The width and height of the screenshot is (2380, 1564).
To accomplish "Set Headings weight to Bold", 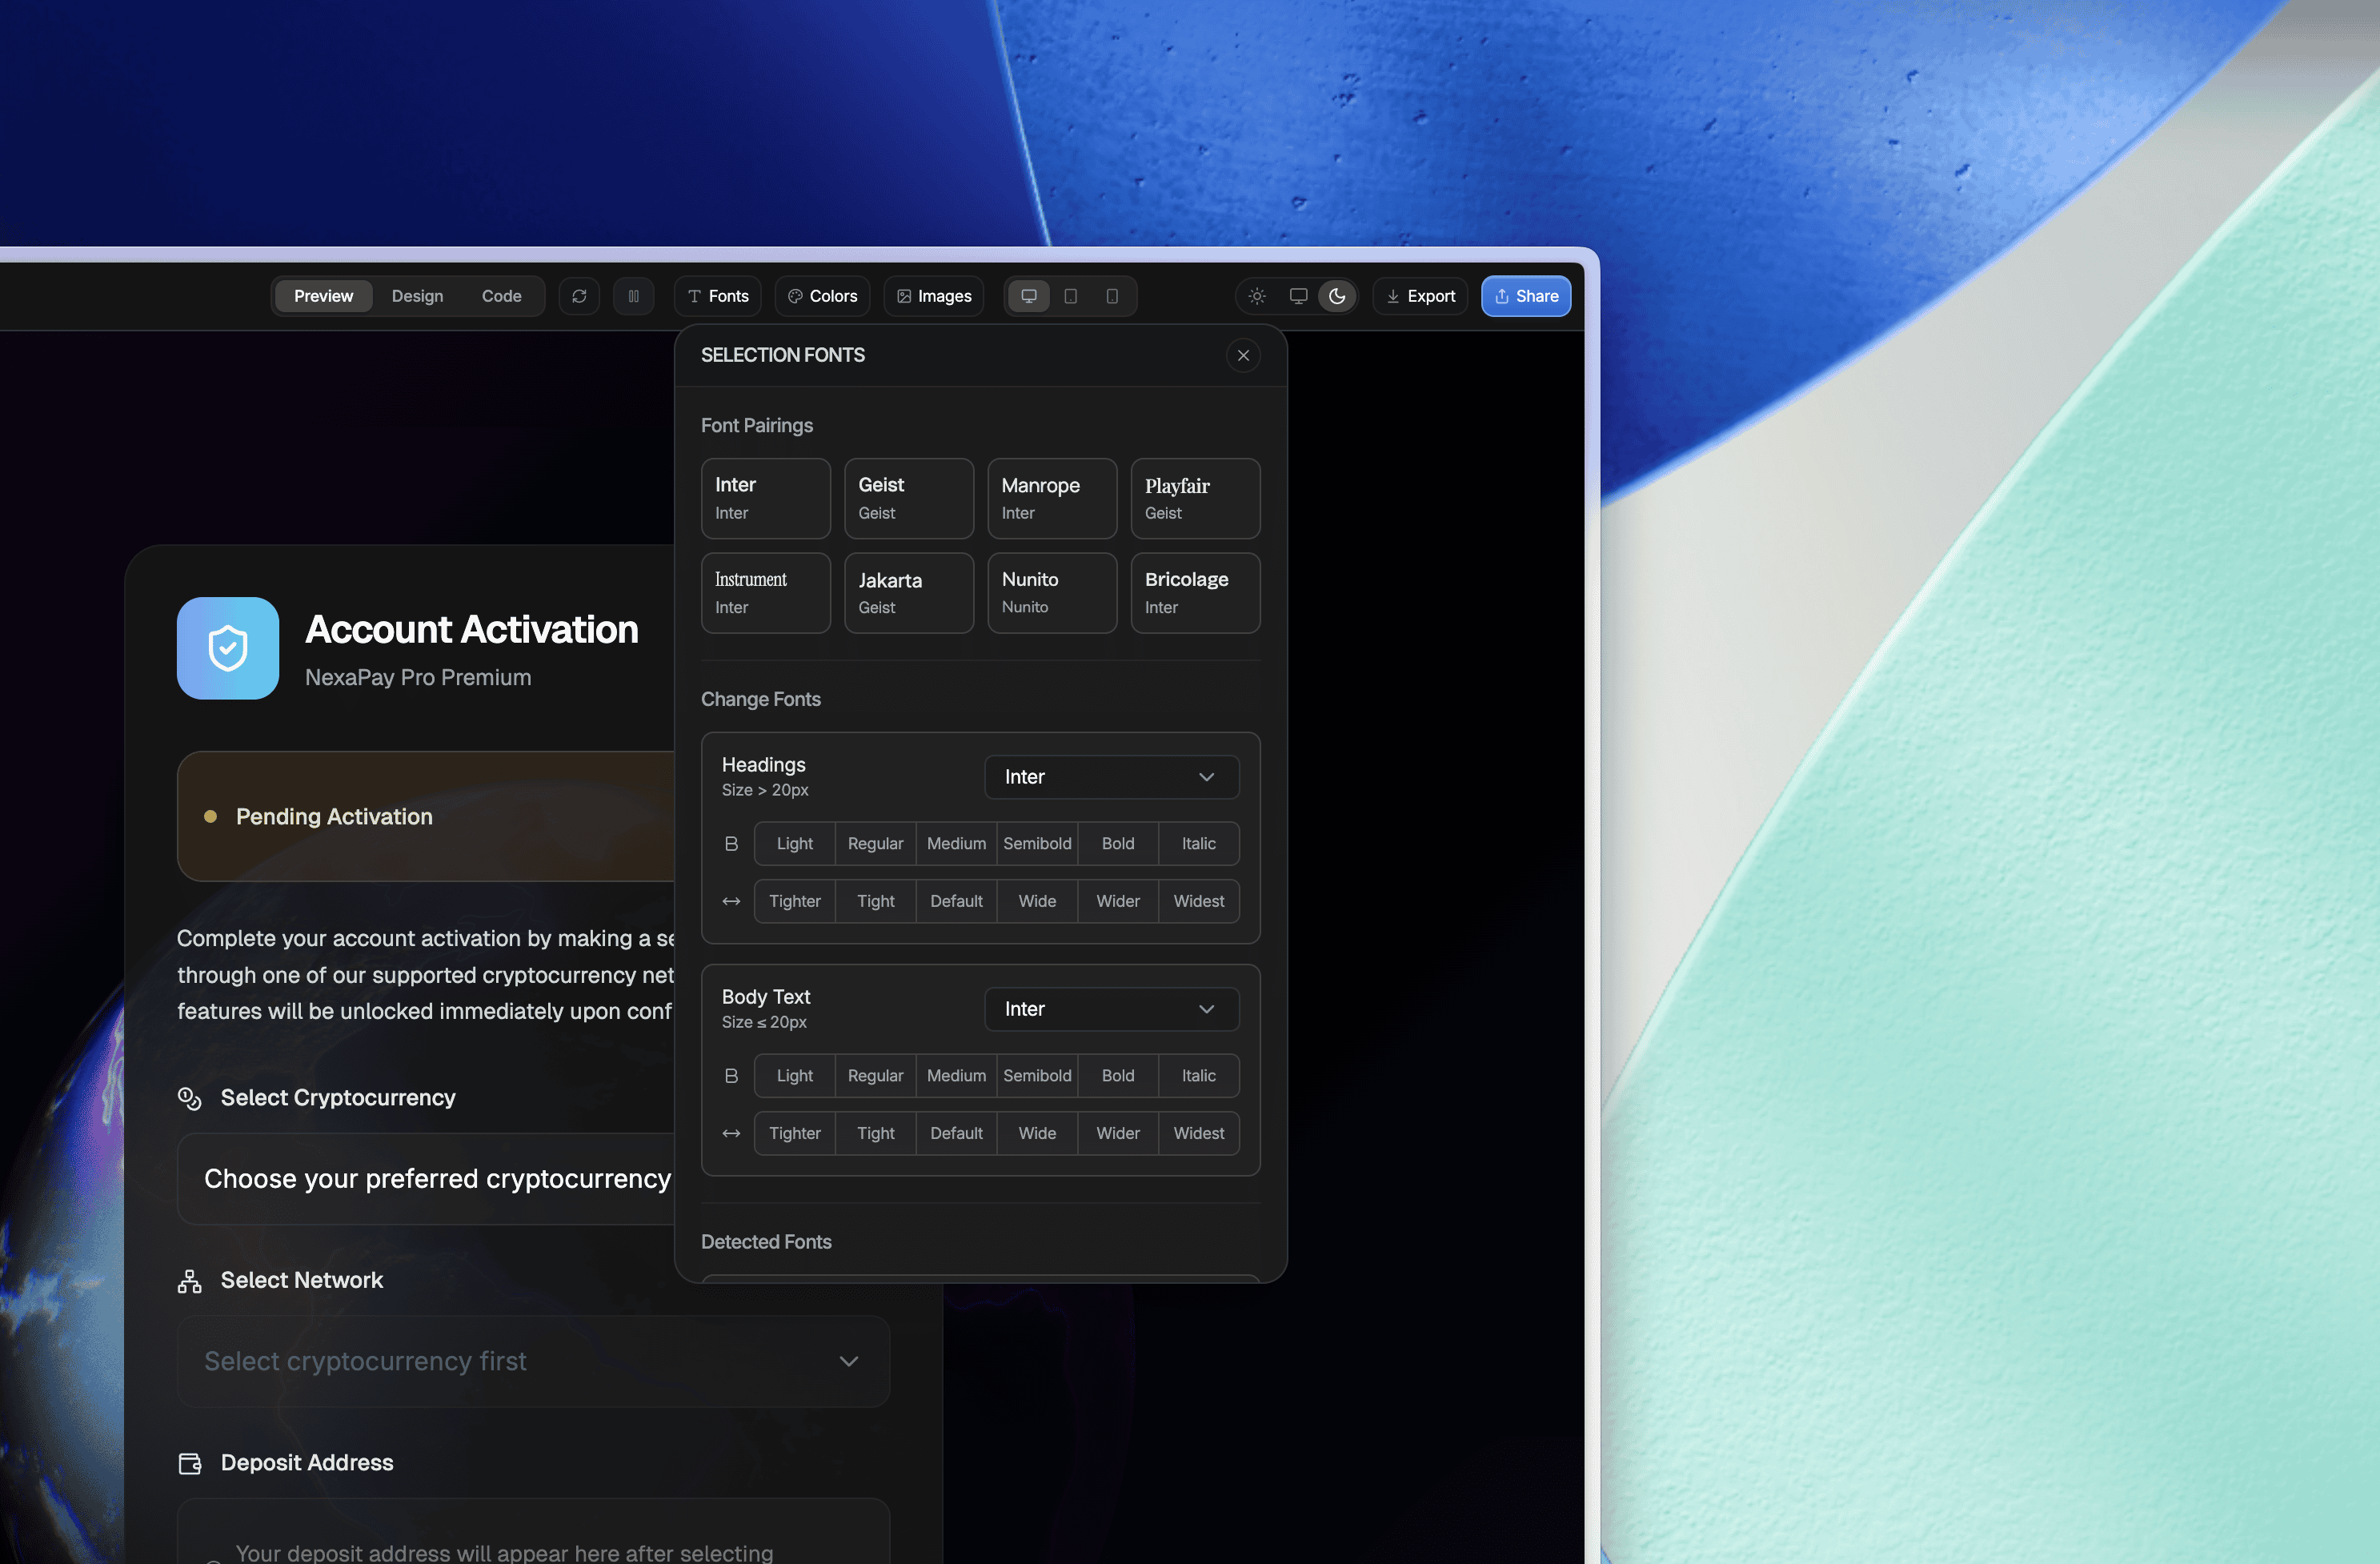I will [x=1118, y=844].
